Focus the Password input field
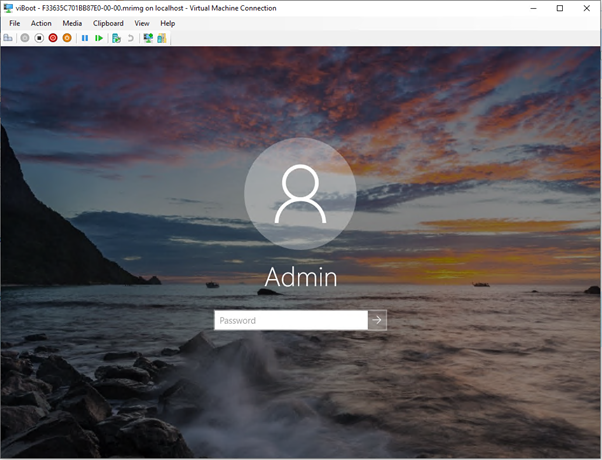 pyautogui.click(x=290, y=321)
